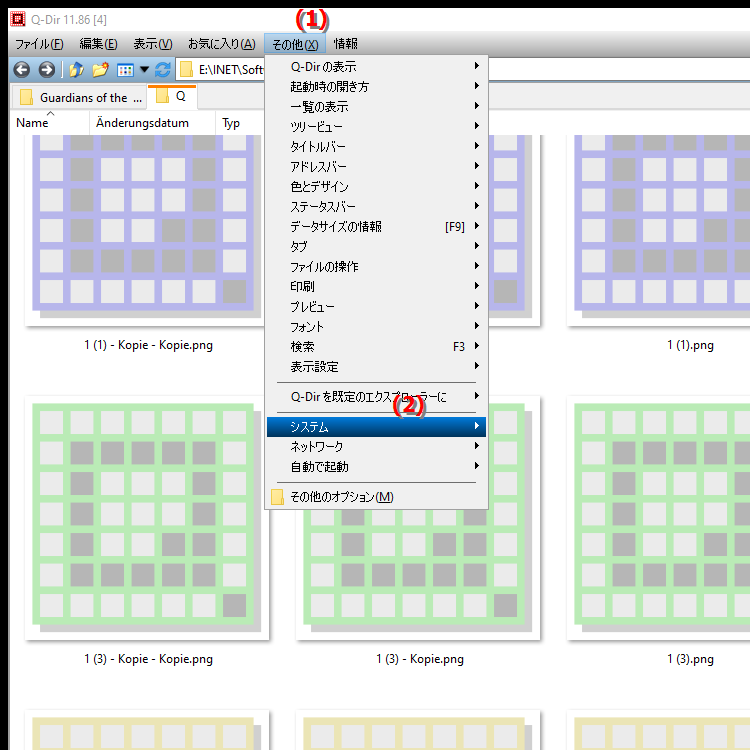Expand the 一覧の表示 submenu
This screenshot has height=750, width=750.
point(376,107)
